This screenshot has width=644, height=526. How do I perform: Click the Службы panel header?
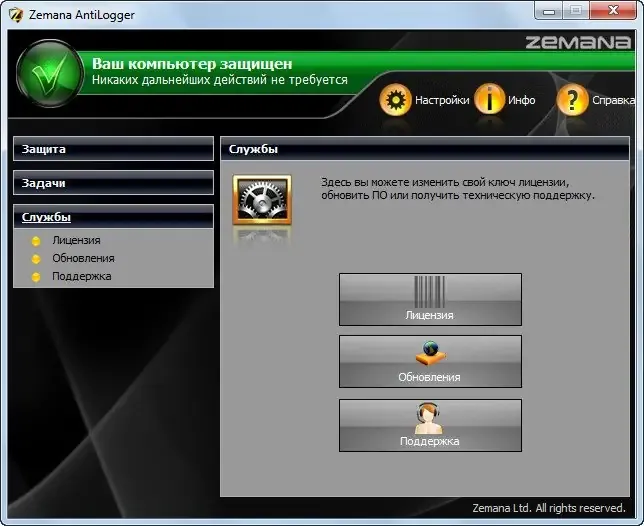[425, 149]
